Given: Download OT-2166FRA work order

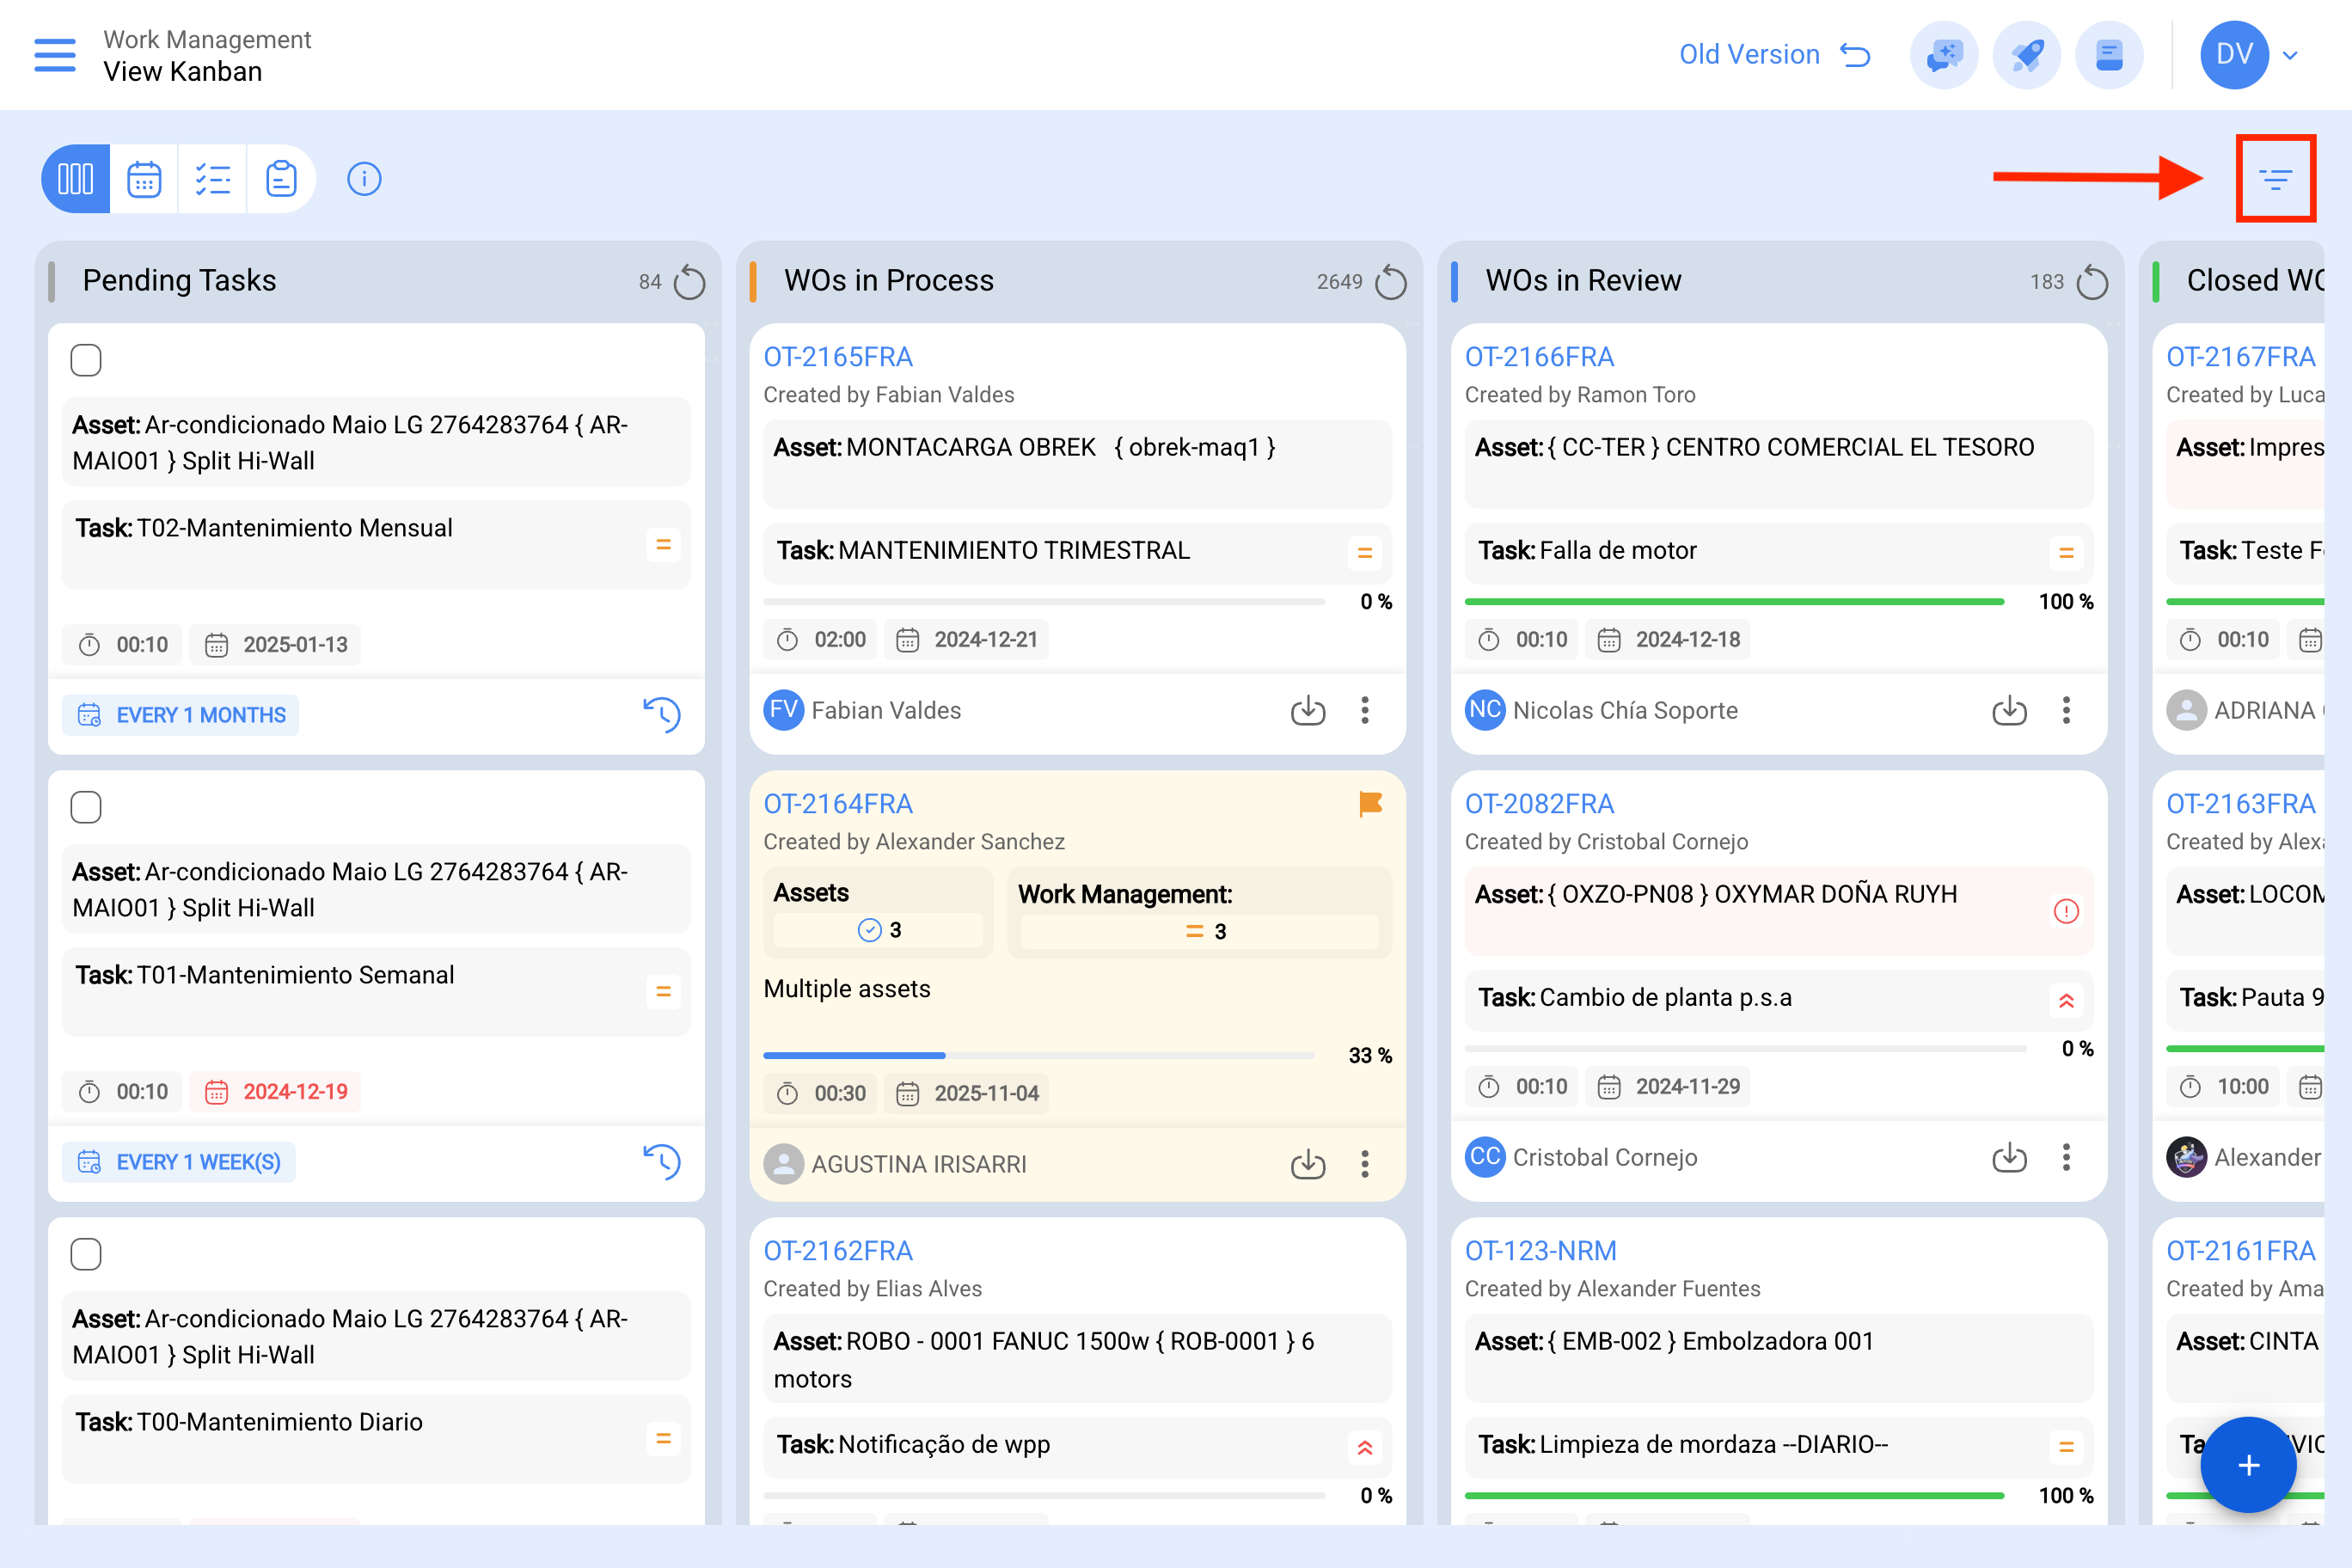Looking at the screenshot, I should tap(2010, 711).
